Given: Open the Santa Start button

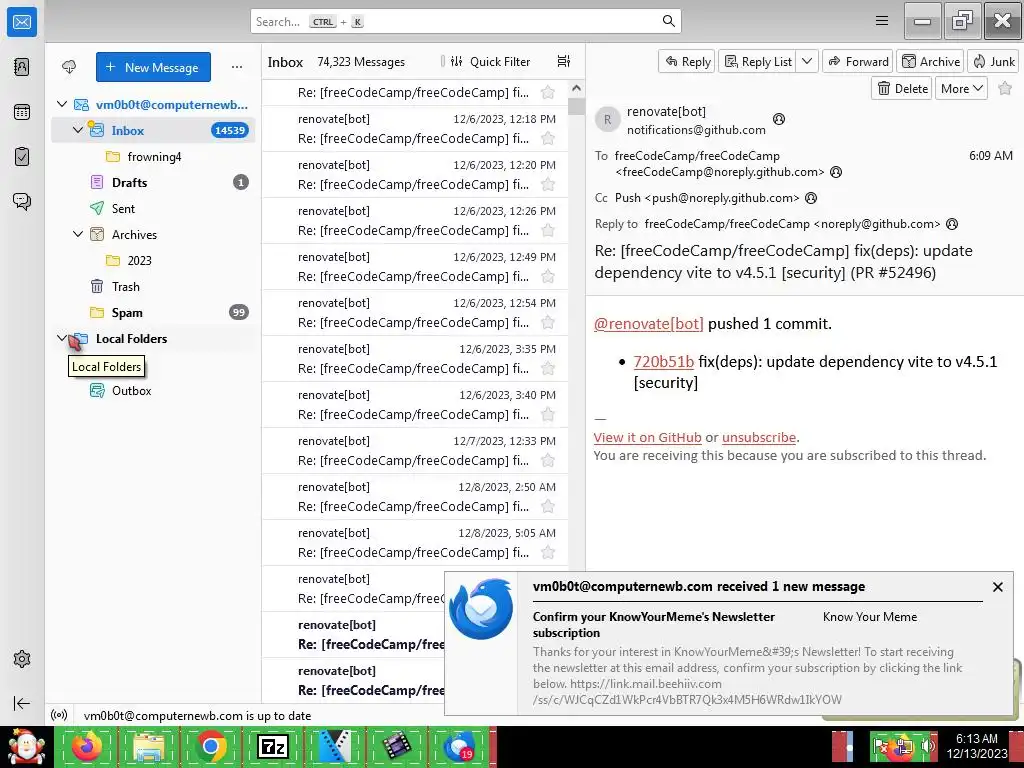Looking at the screenshot, I should point(26,746).
